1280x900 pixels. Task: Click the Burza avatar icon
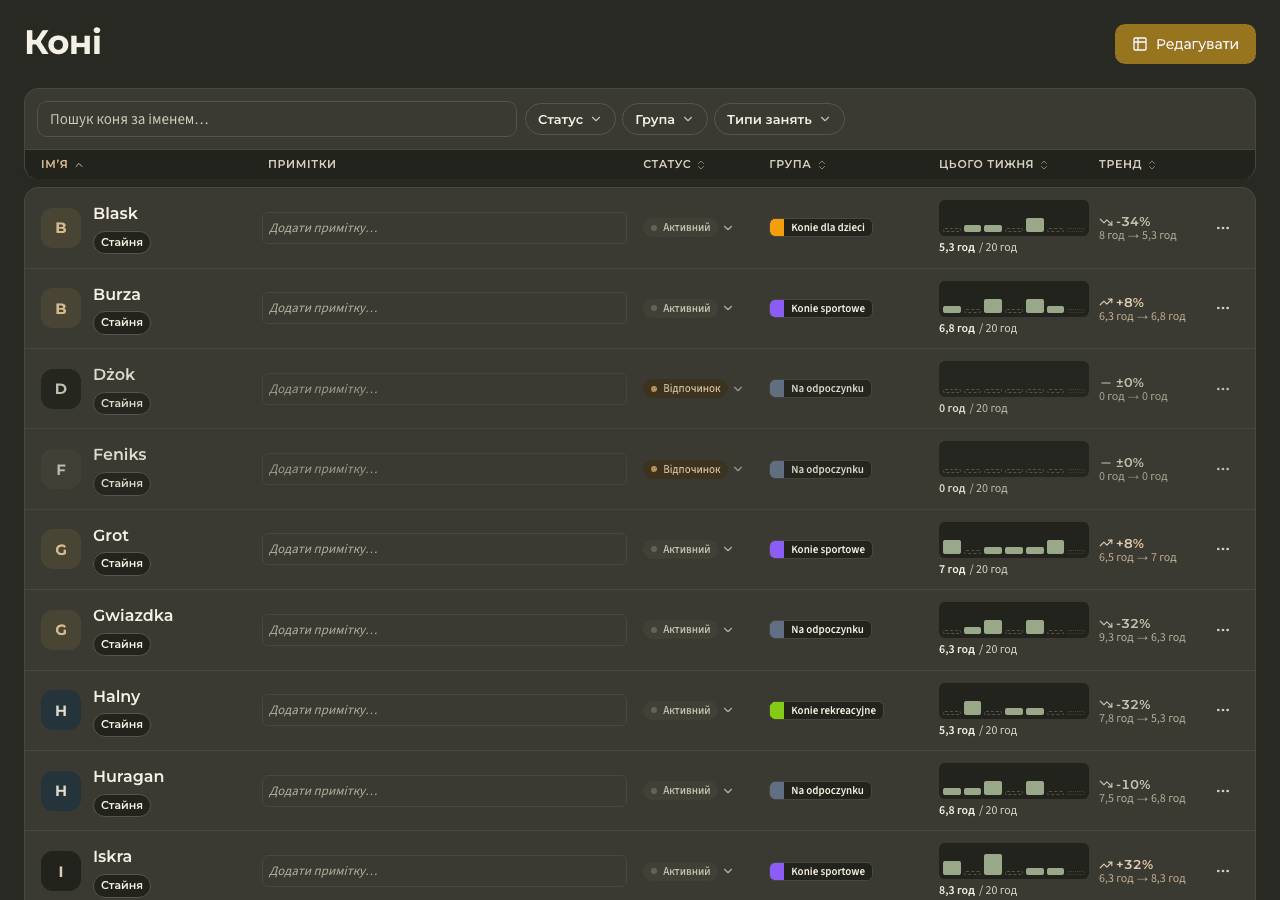[61, 308]
